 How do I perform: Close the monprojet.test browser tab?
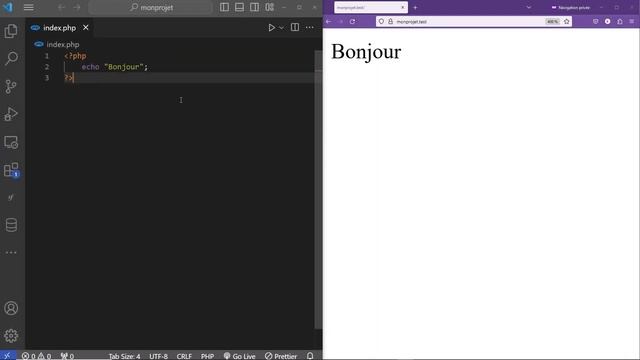click(402, 7)
